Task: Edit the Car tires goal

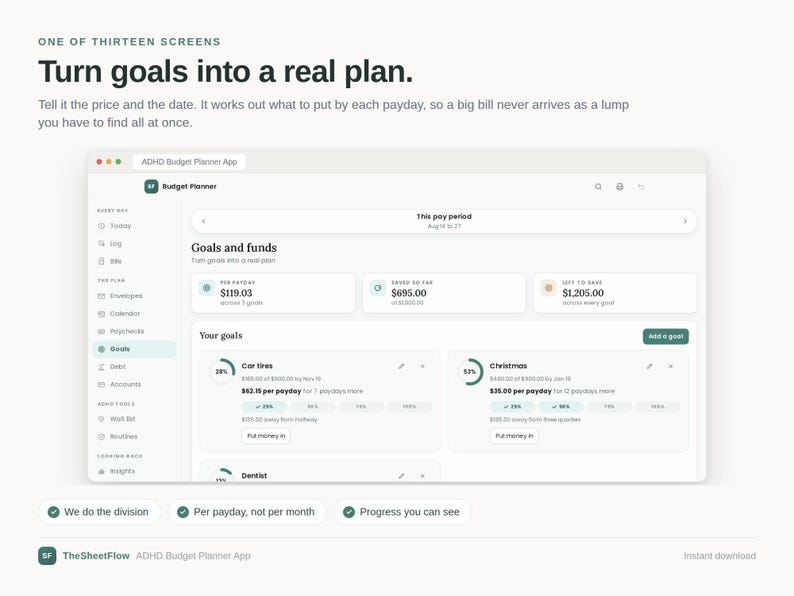Action: 401,366
